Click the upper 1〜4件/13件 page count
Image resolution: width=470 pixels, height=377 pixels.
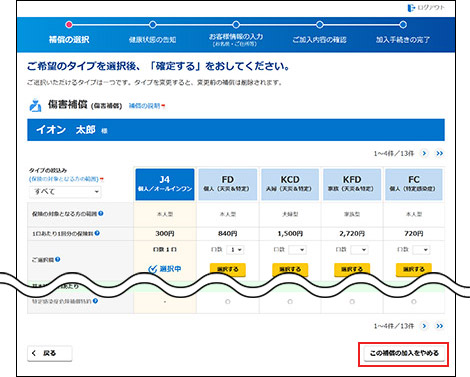pos(394,153)
